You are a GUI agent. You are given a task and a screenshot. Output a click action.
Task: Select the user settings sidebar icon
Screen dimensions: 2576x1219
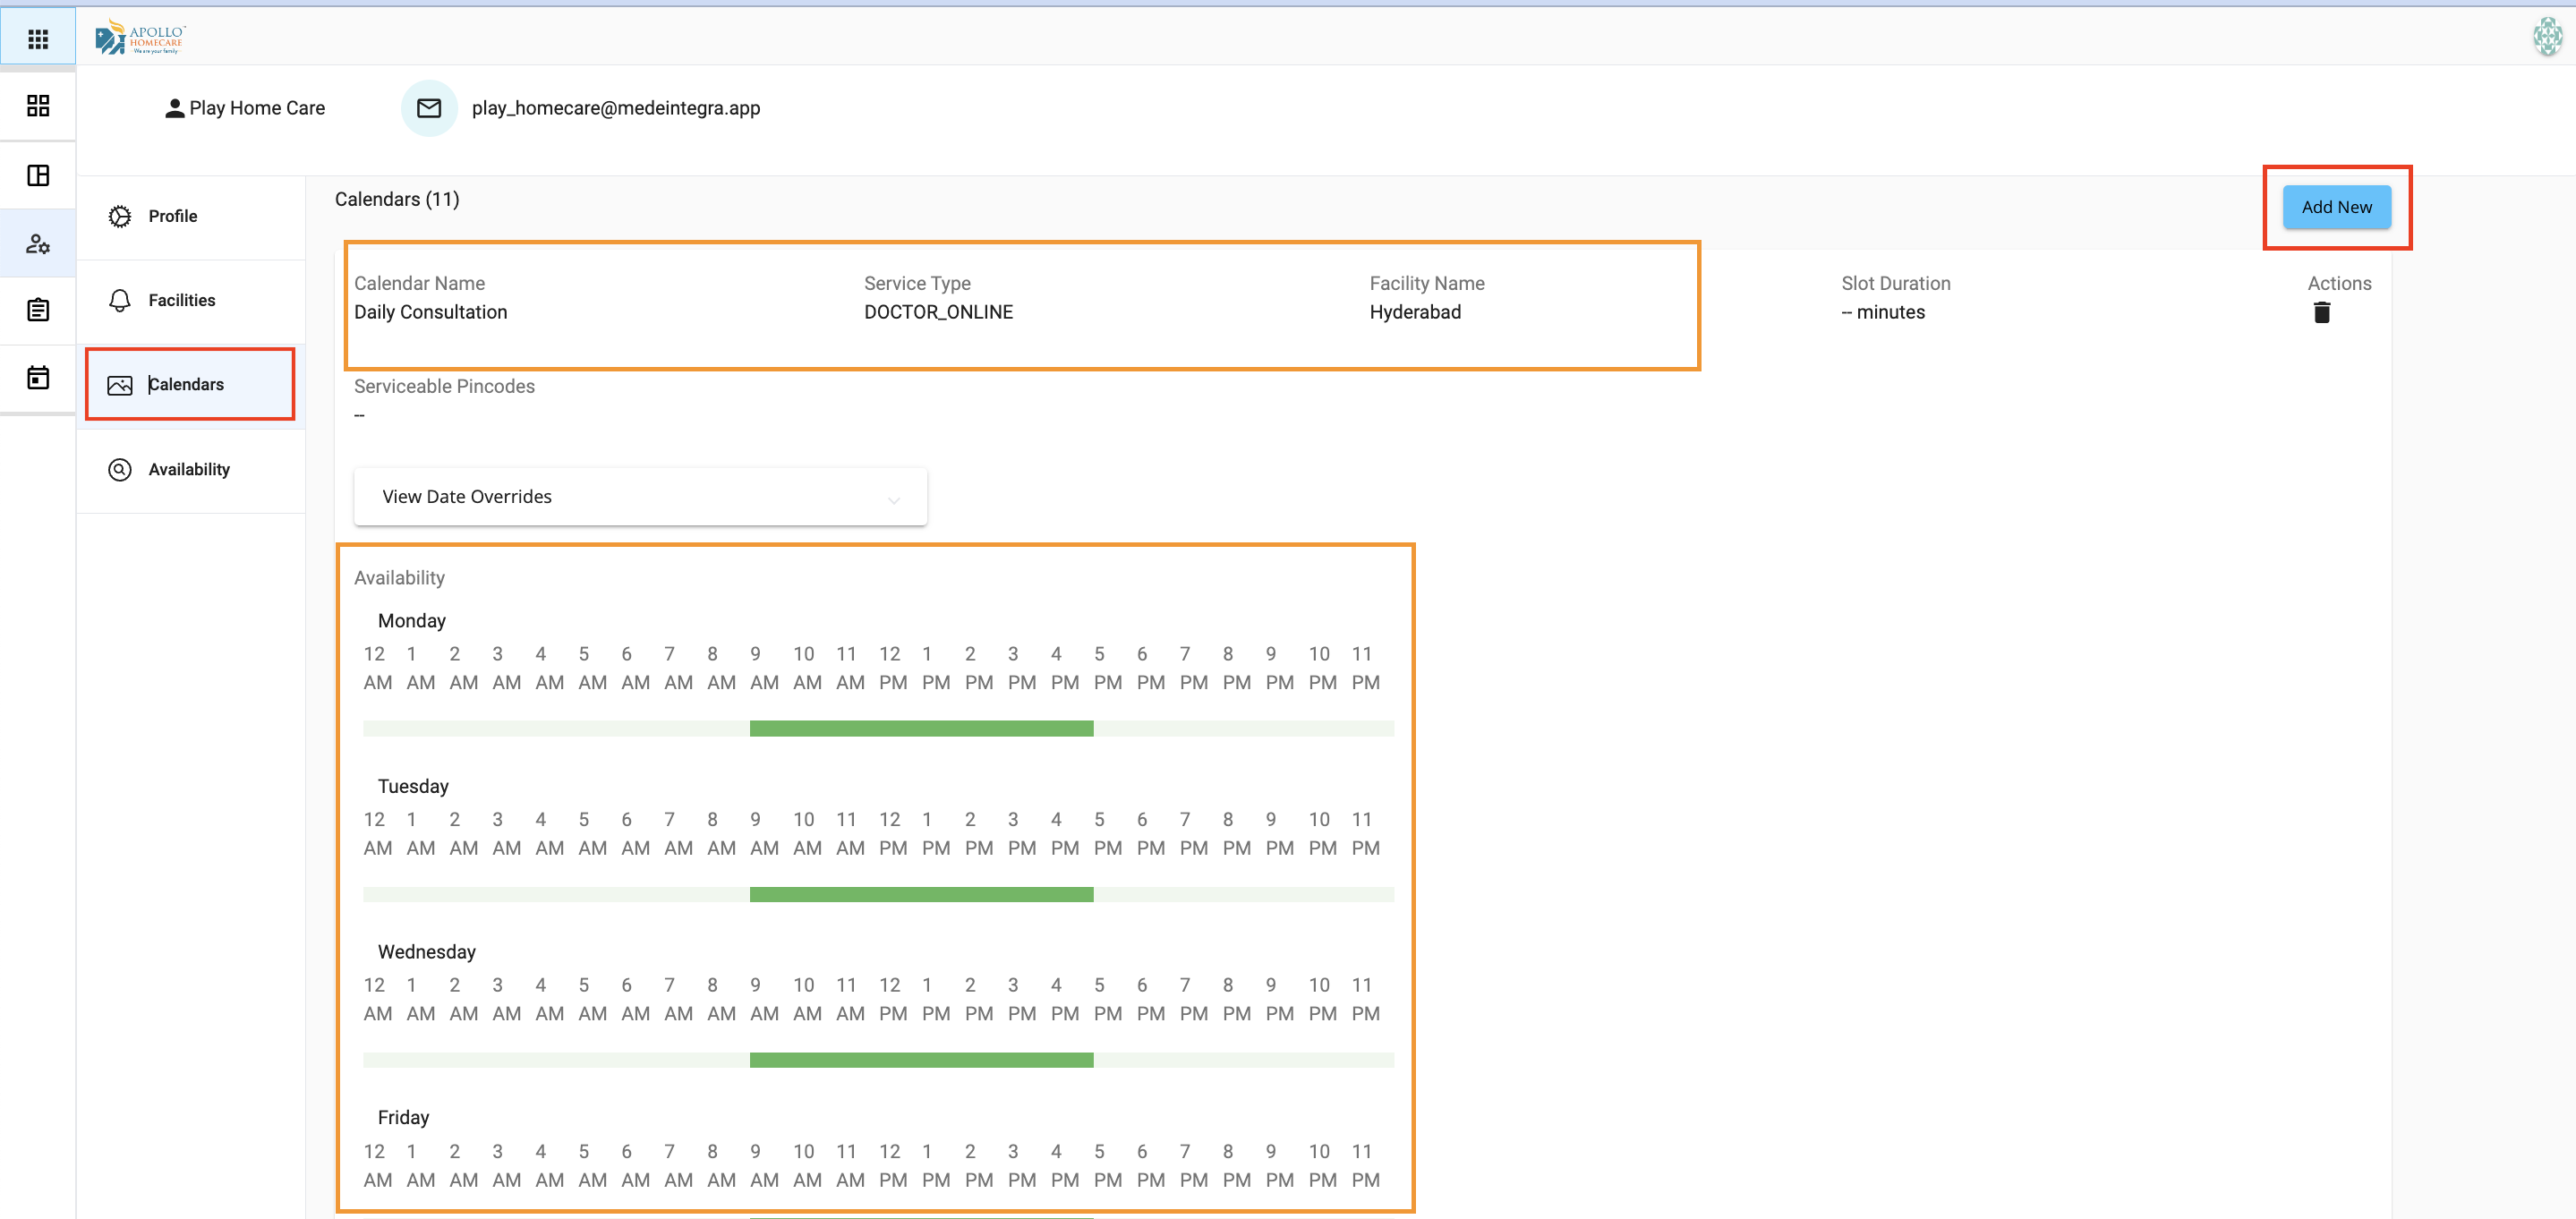[38, 243]
